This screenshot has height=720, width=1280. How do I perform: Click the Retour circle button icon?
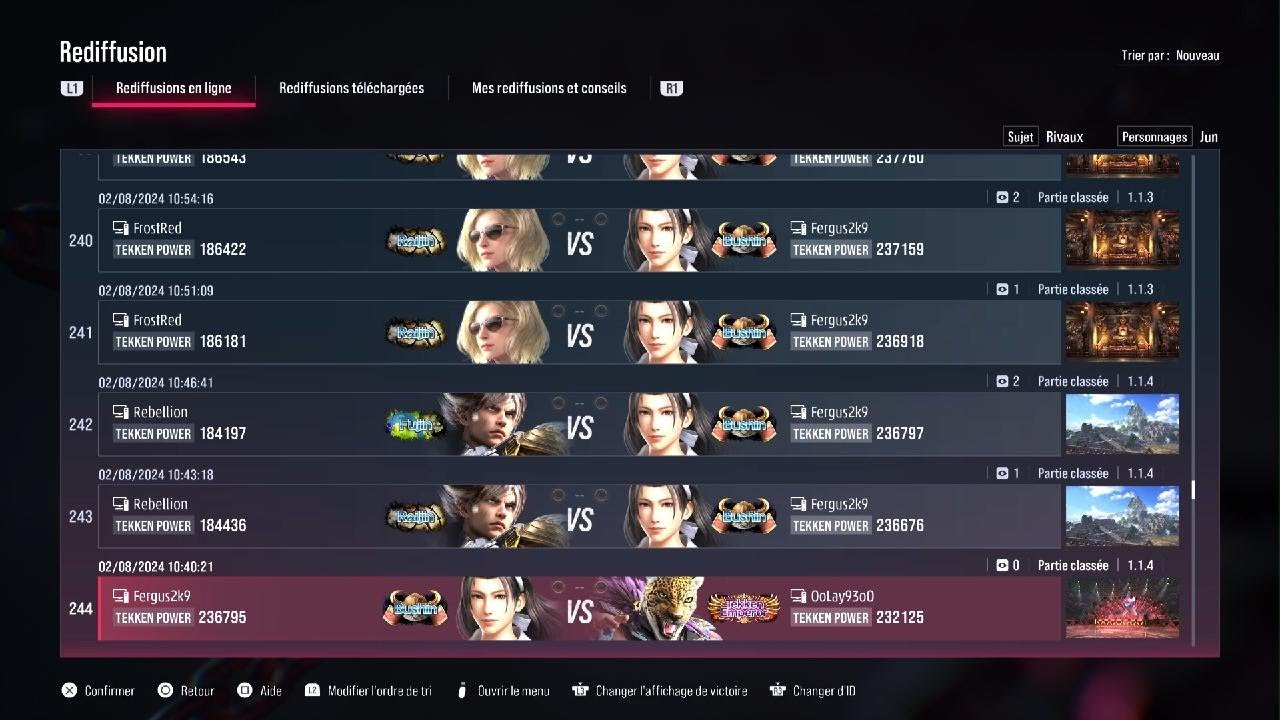(166, 690)
